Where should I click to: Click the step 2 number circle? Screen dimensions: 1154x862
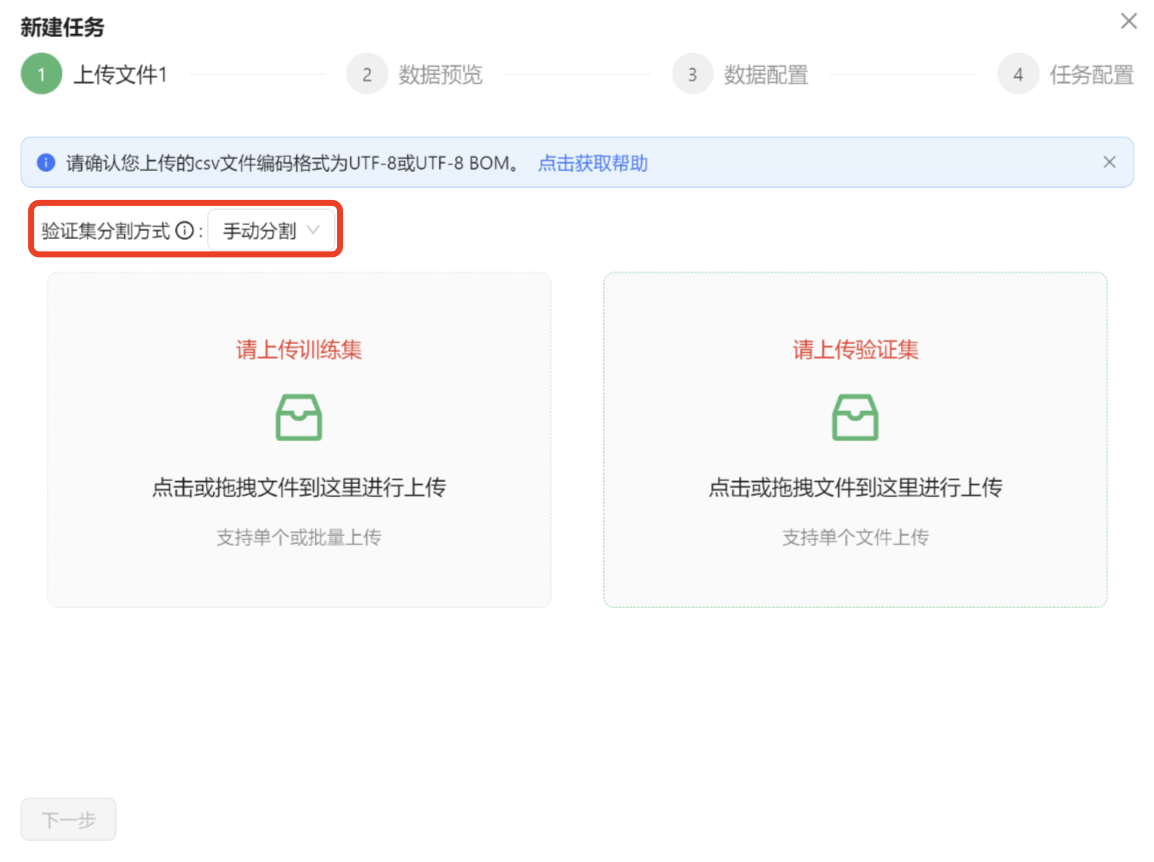tap(367, 75)
